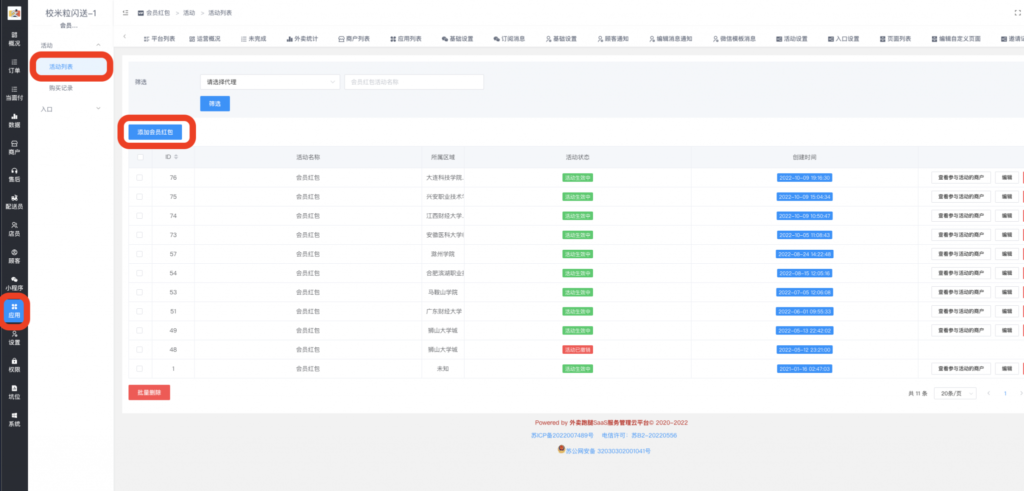Open 购买记录 in the side menu

coord(62,87)
